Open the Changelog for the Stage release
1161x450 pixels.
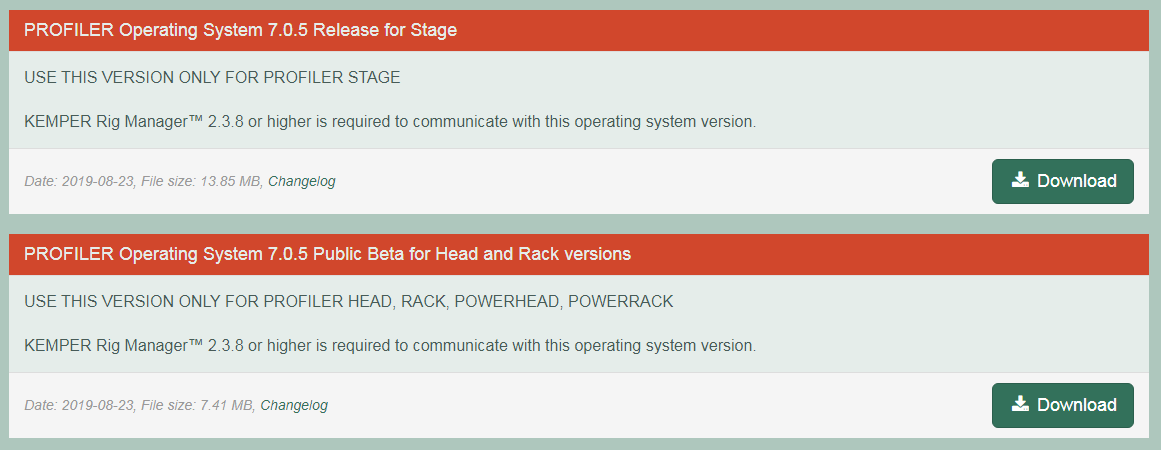pyautogui.click(x=301, y=181)
